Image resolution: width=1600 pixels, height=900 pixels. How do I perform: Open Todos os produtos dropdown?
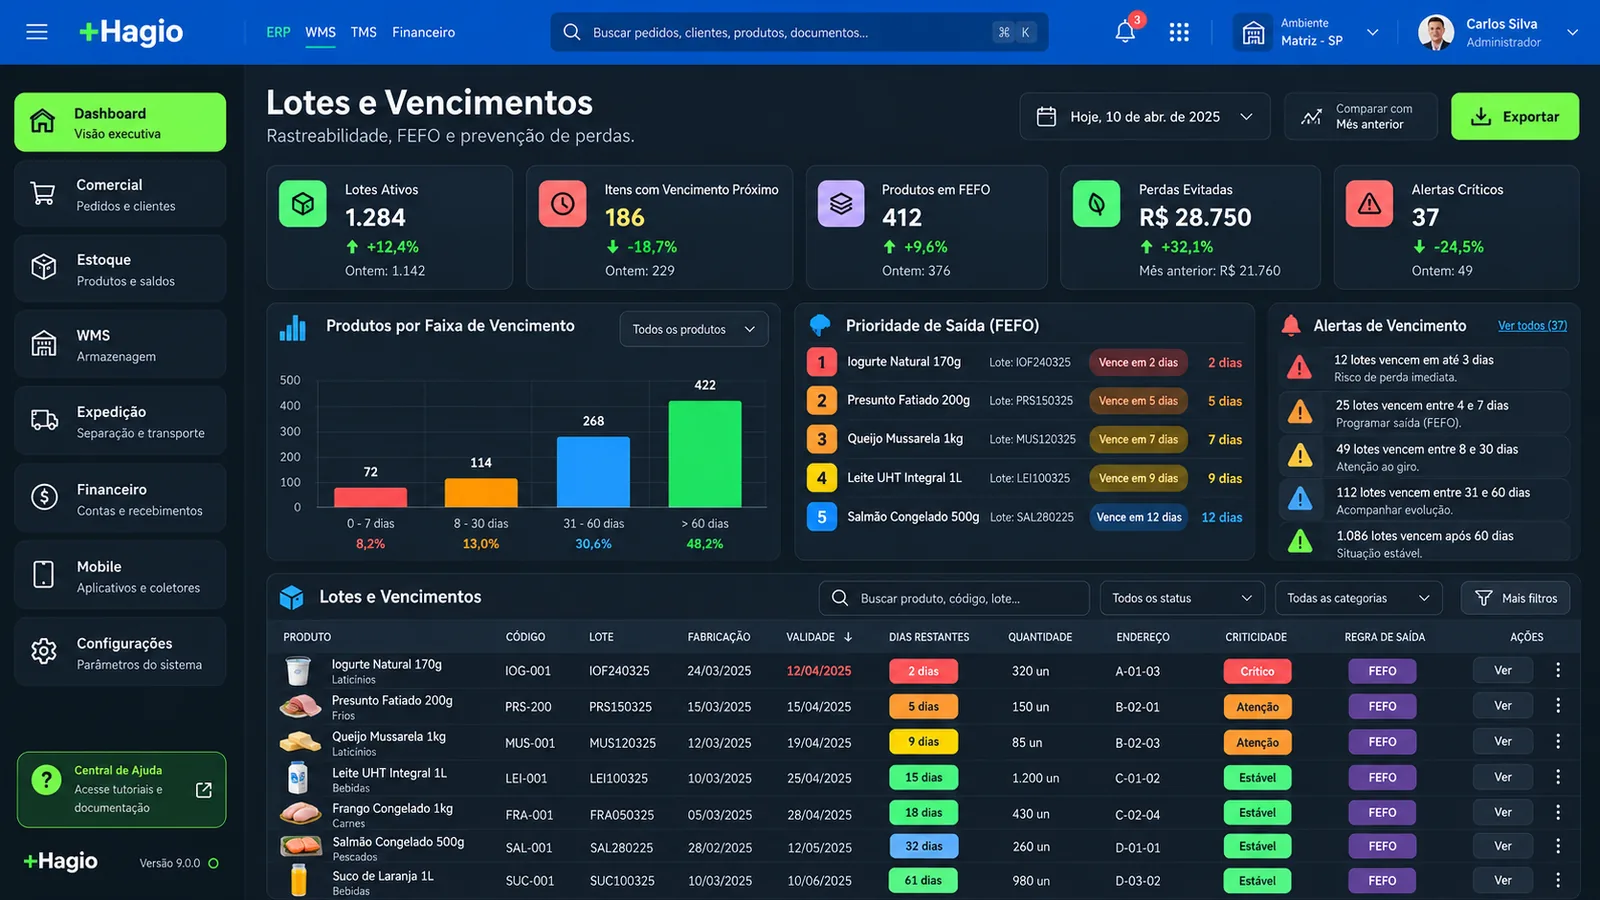coord(694,329)
